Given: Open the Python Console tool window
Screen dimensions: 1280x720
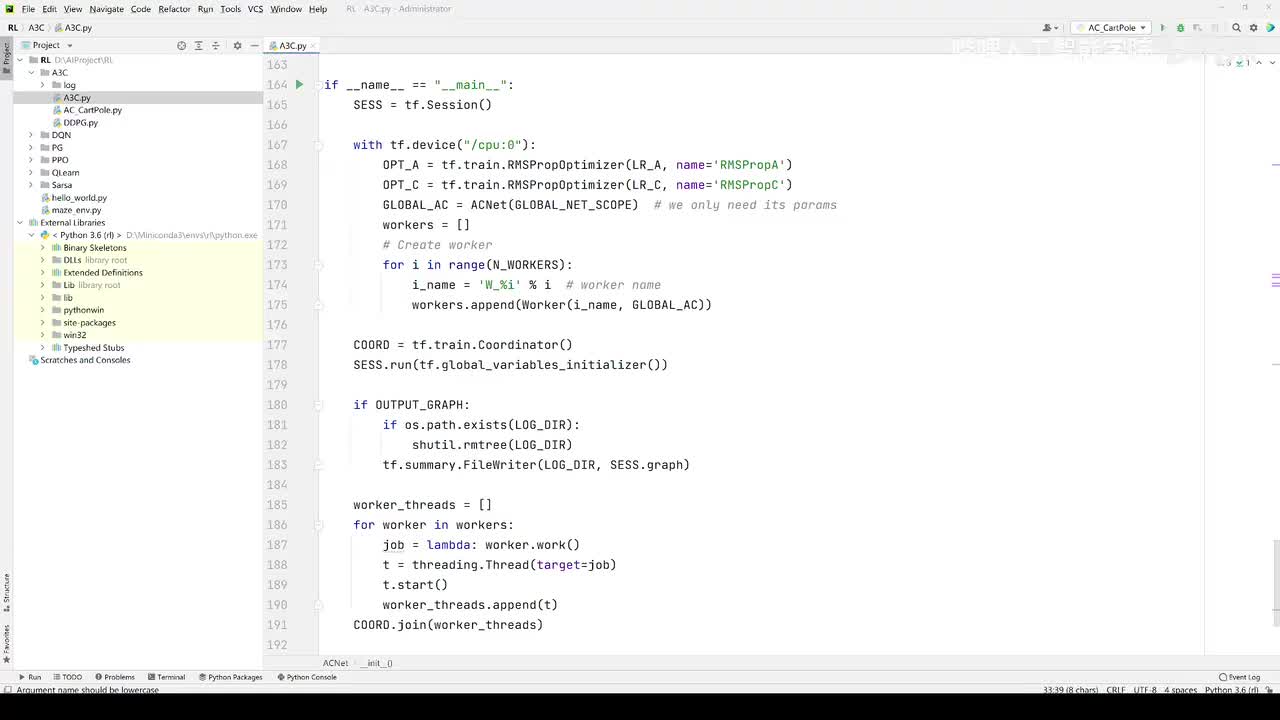Looking at the screenshot, I should (306, 677).
